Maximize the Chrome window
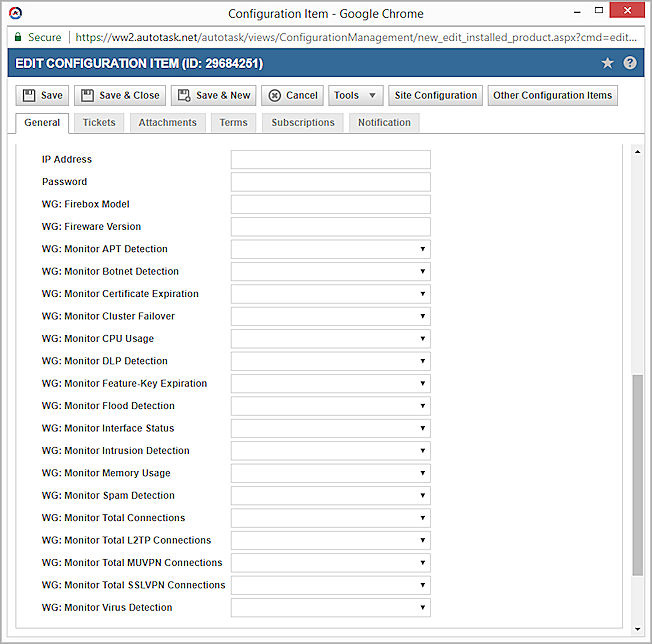The image size is (652, 644). [x=599, y=10]
